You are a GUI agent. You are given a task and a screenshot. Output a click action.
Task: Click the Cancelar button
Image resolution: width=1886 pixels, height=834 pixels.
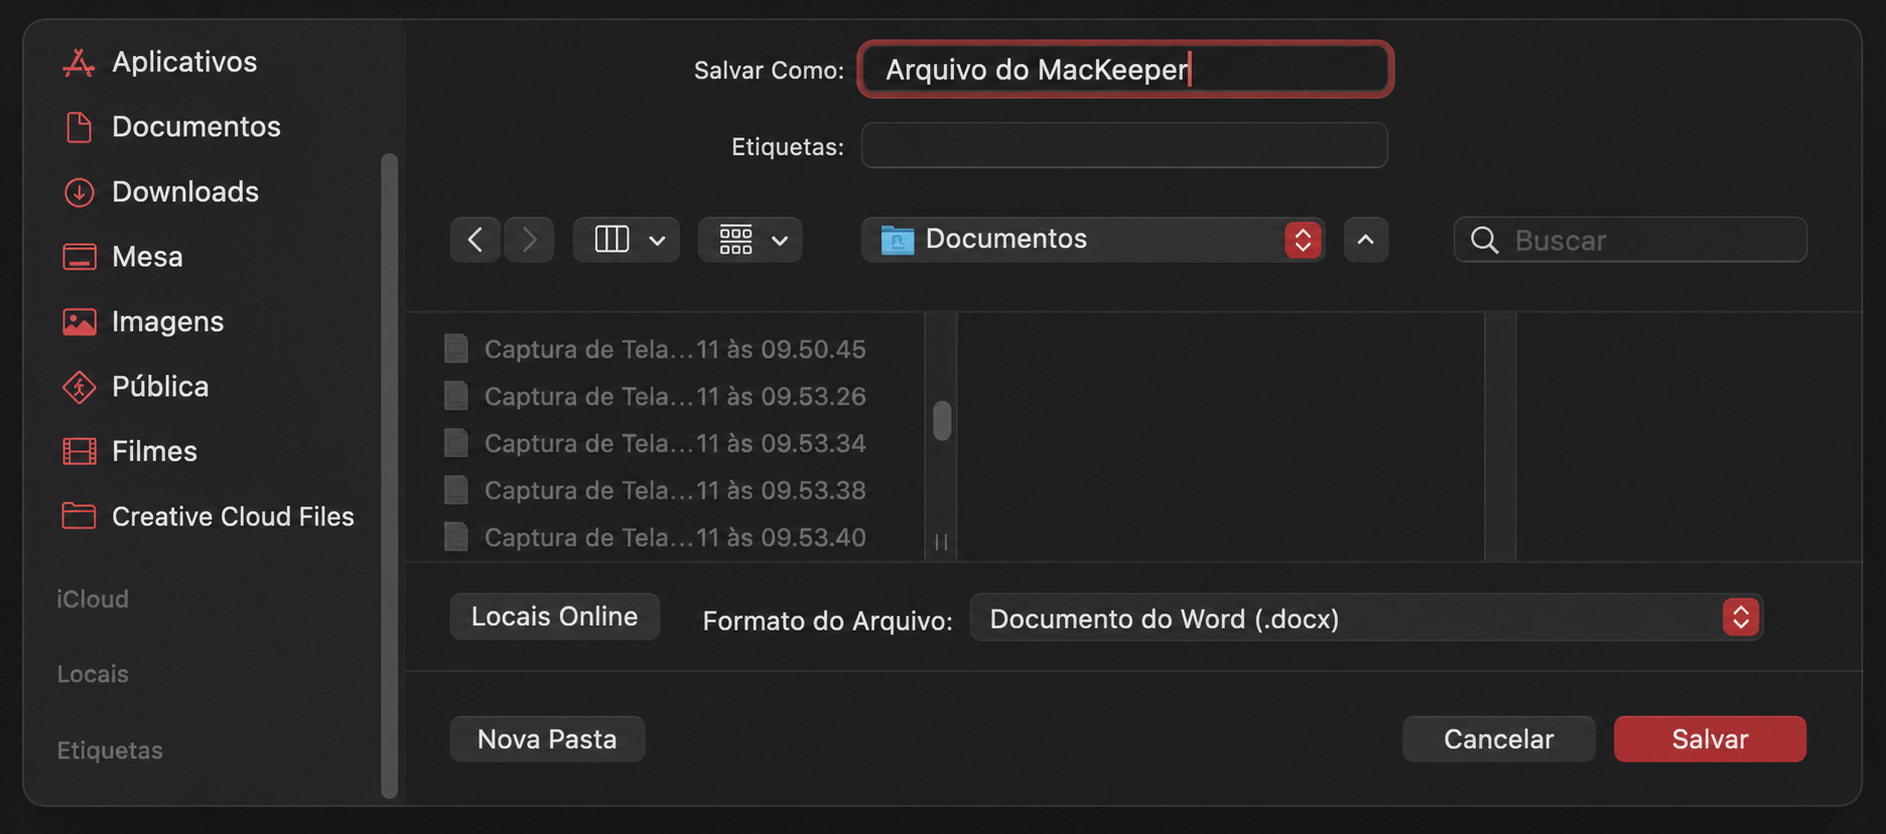pos(1498,739)
